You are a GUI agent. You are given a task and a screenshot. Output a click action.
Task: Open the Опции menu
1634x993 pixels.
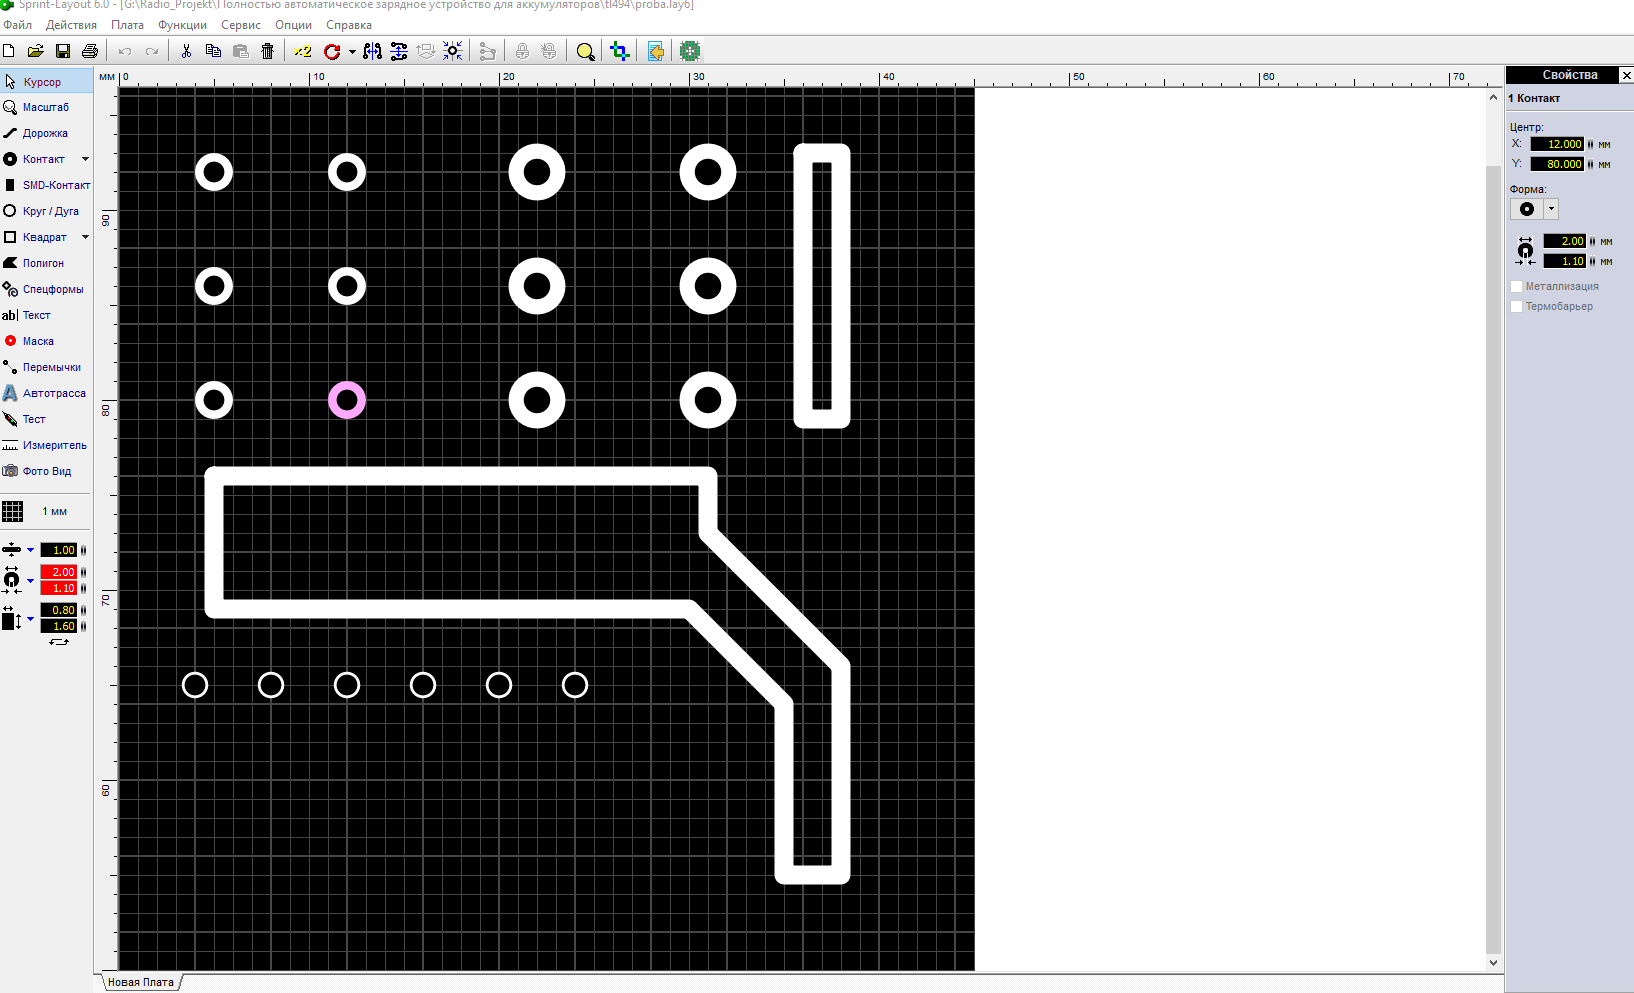[x=293, y=25]
